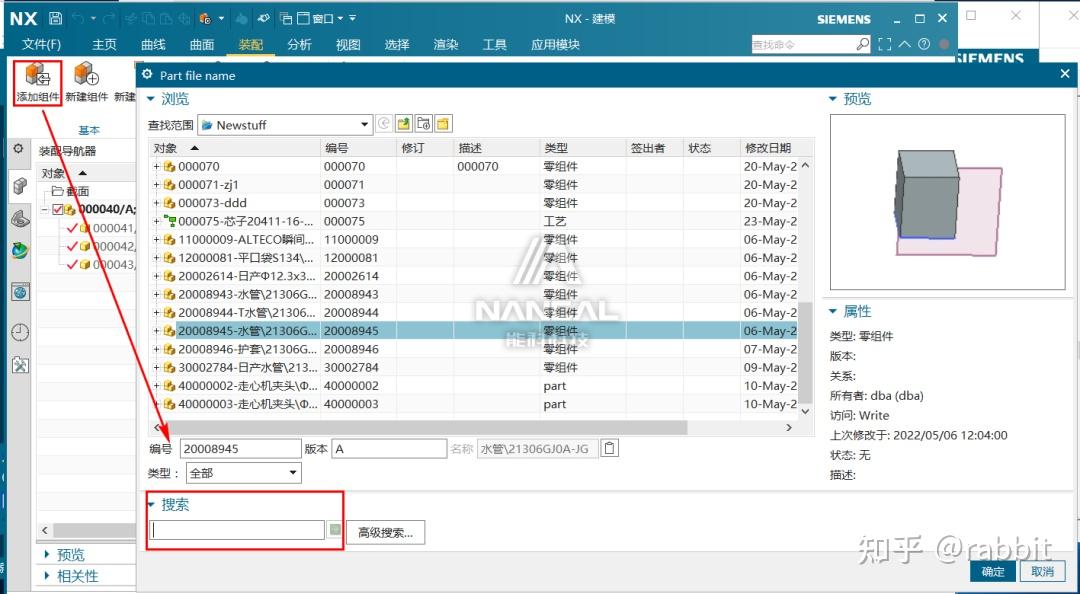The width and height of the screenshot is (1080, 594).
Task: Open the History palette in the left sidebar
Action: tap(21, 331)
